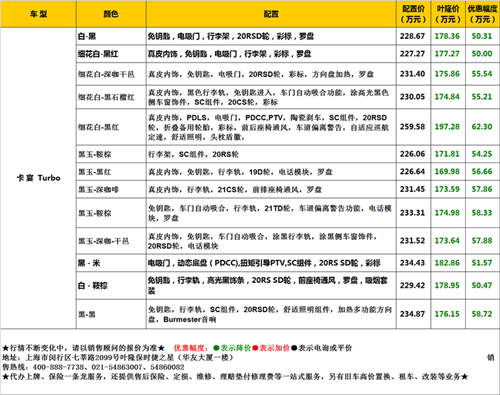Select the 178.36 dealer price
Image resolution: width=500 pixels, height=395 pixels.
448,36
